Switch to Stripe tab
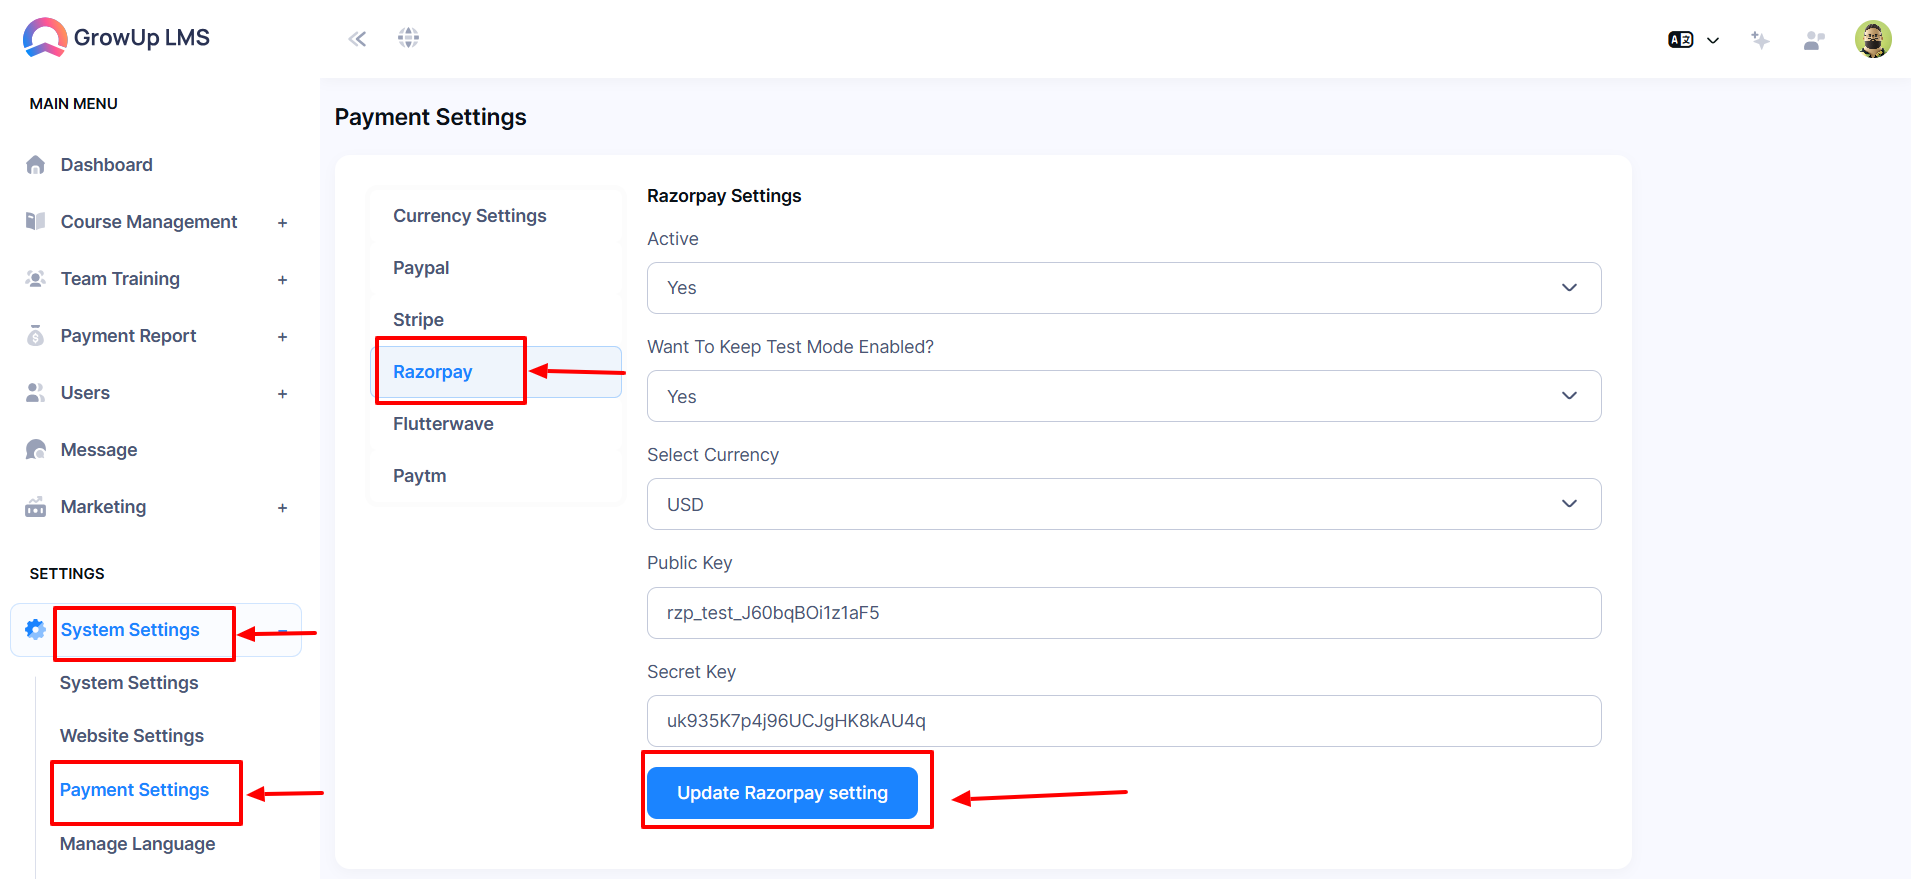Image resolution: width=1911 pixels, height=879 pixels. (495, 320)
